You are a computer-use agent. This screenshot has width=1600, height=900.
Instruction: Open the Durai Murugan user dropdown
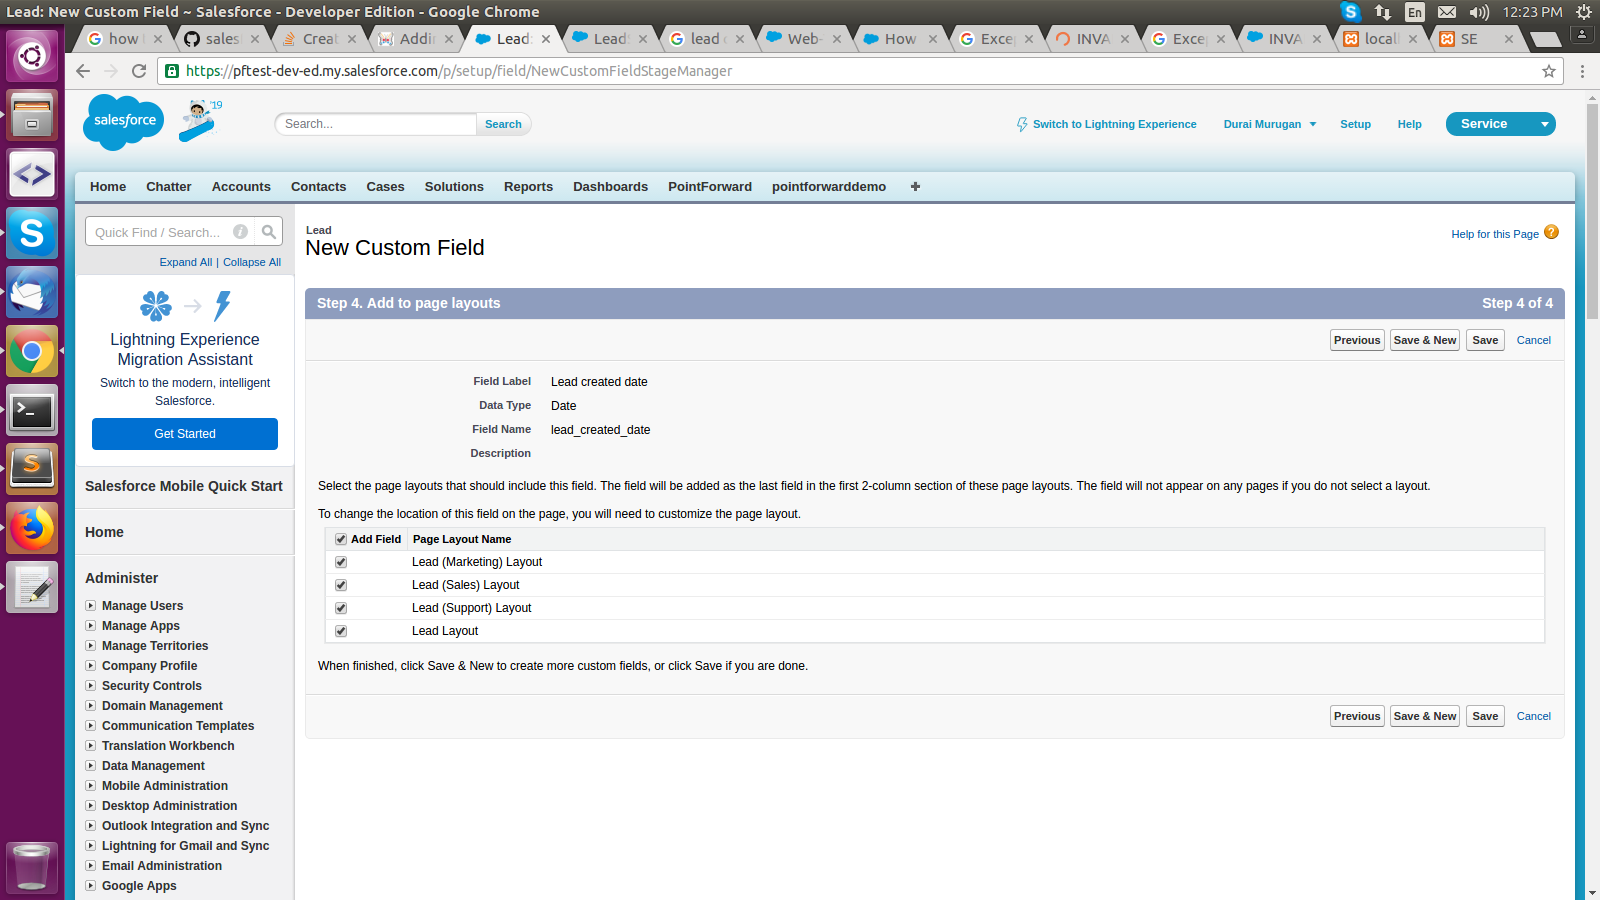pyautogui.click(x=1270, y=124)
